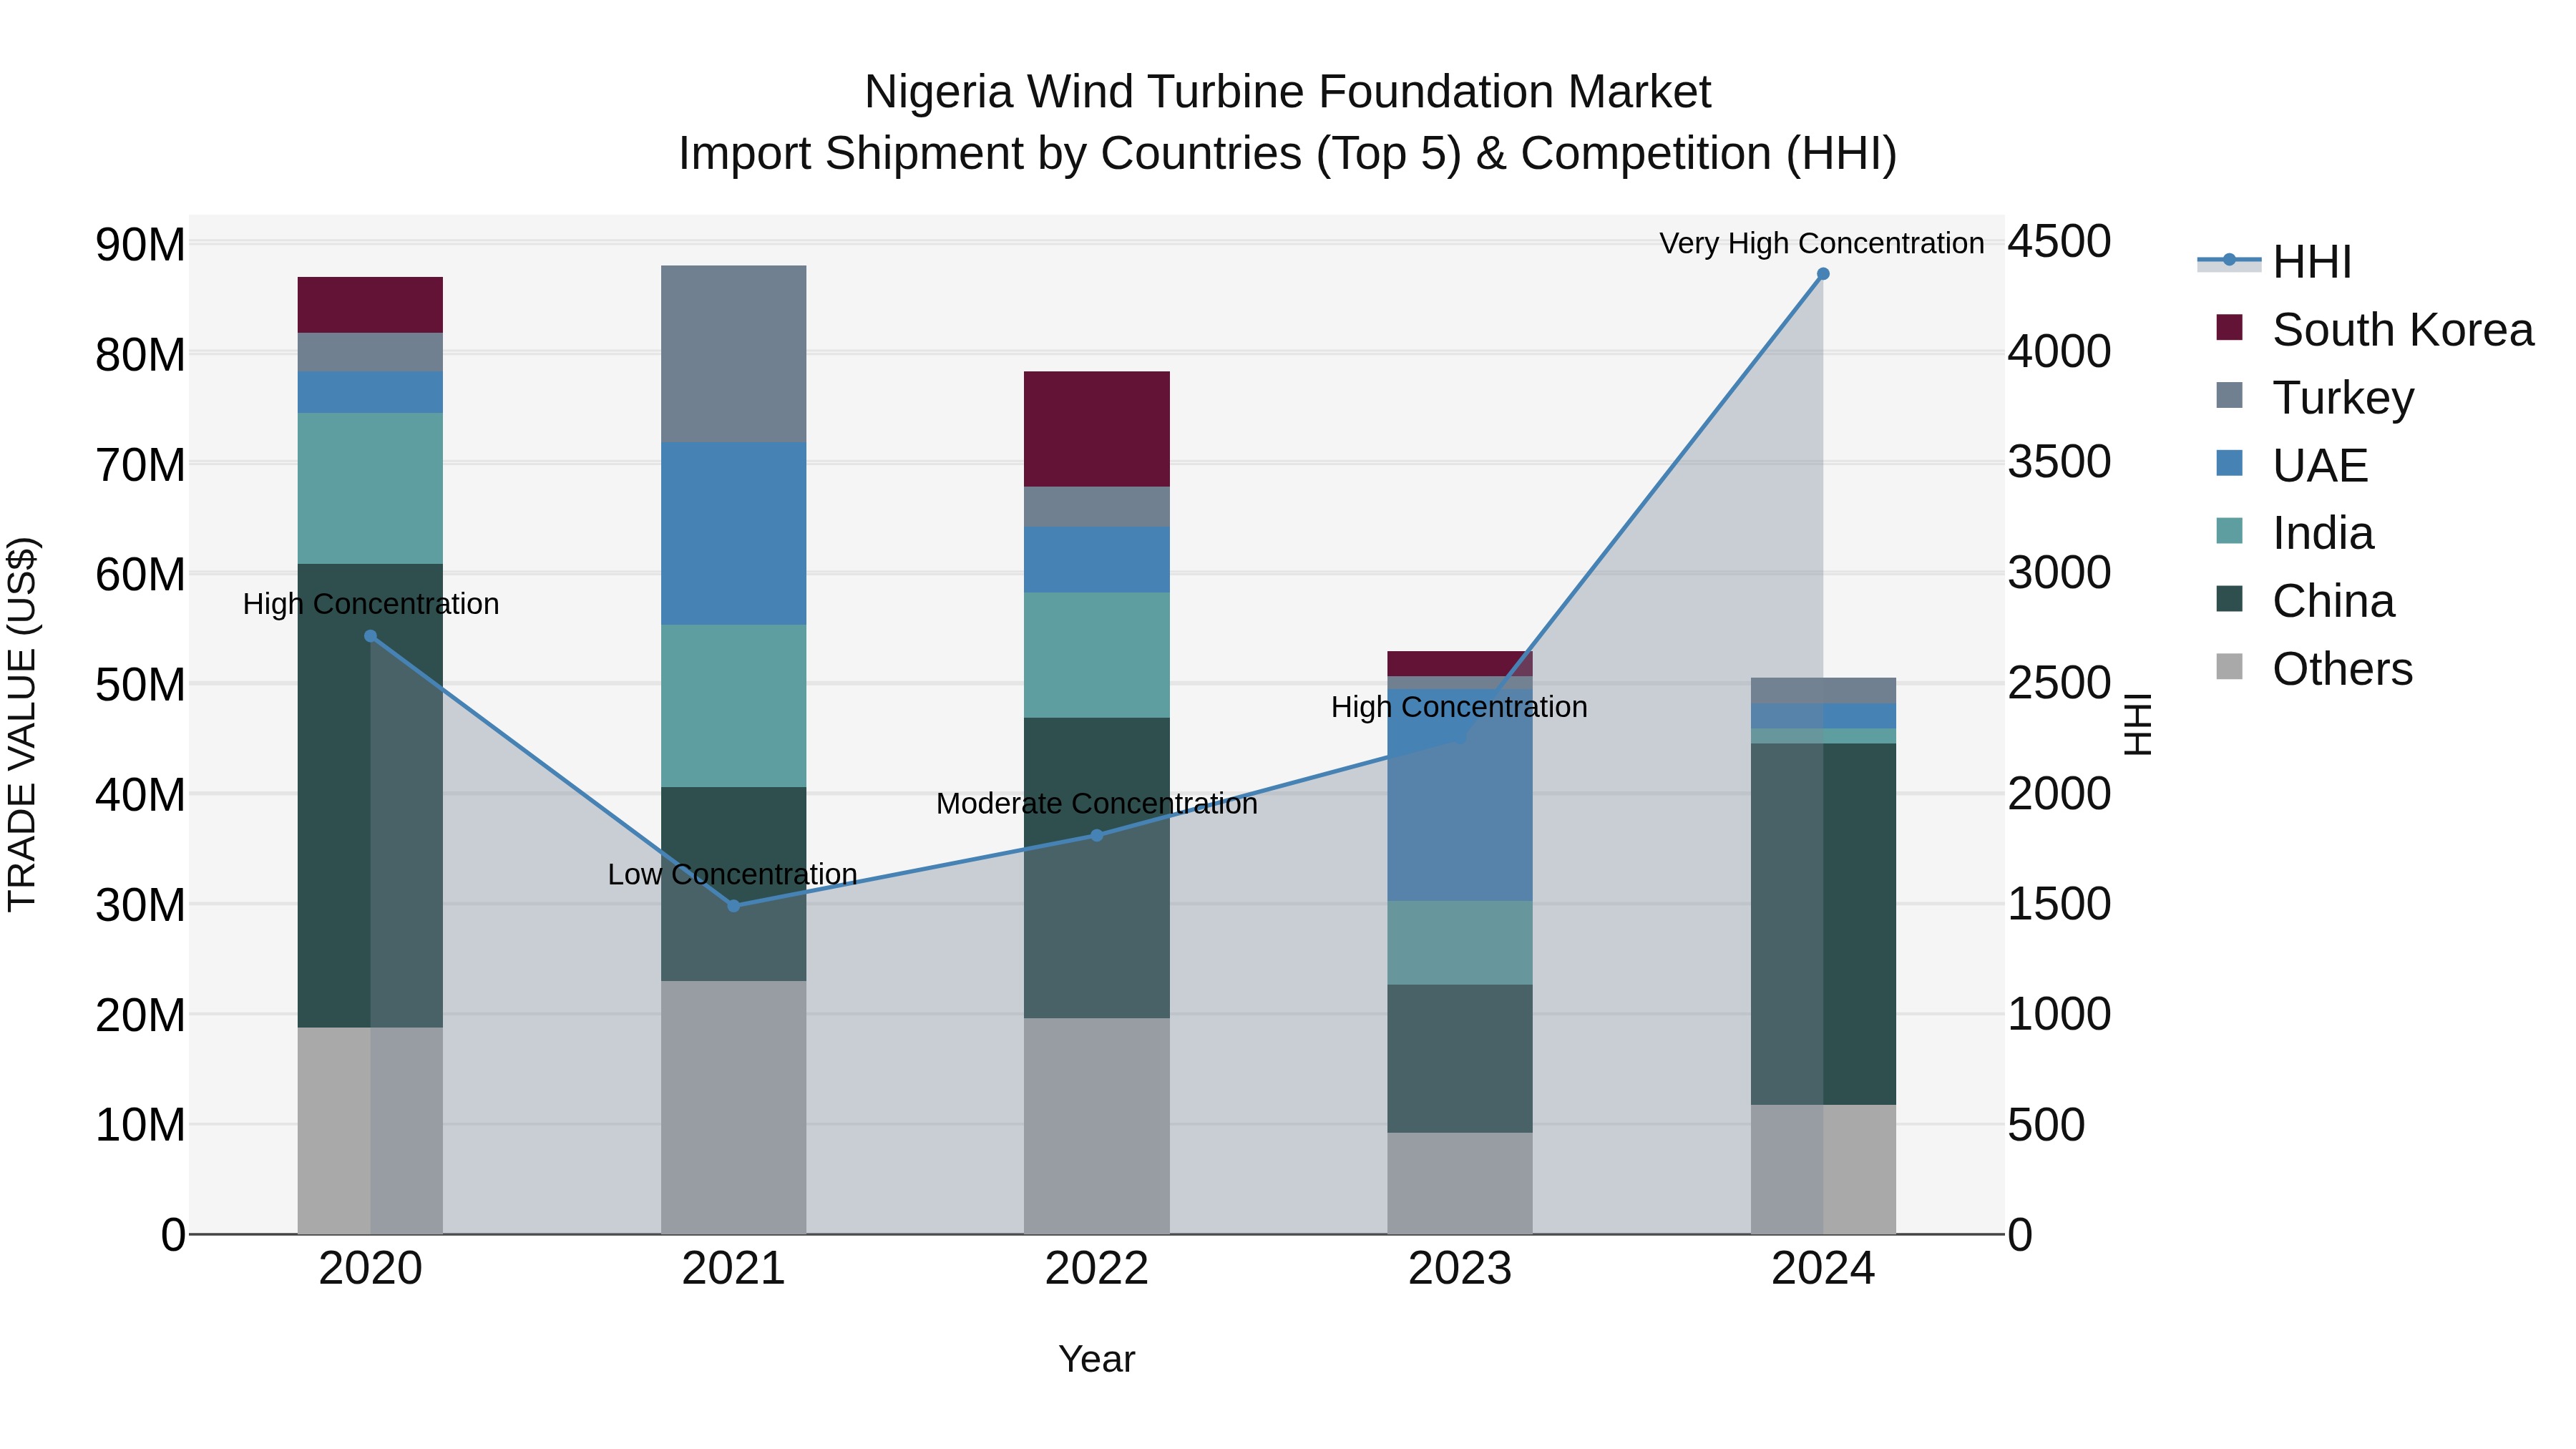Toggle India series in legend

pyautogui.click(x=2294, y=533)
